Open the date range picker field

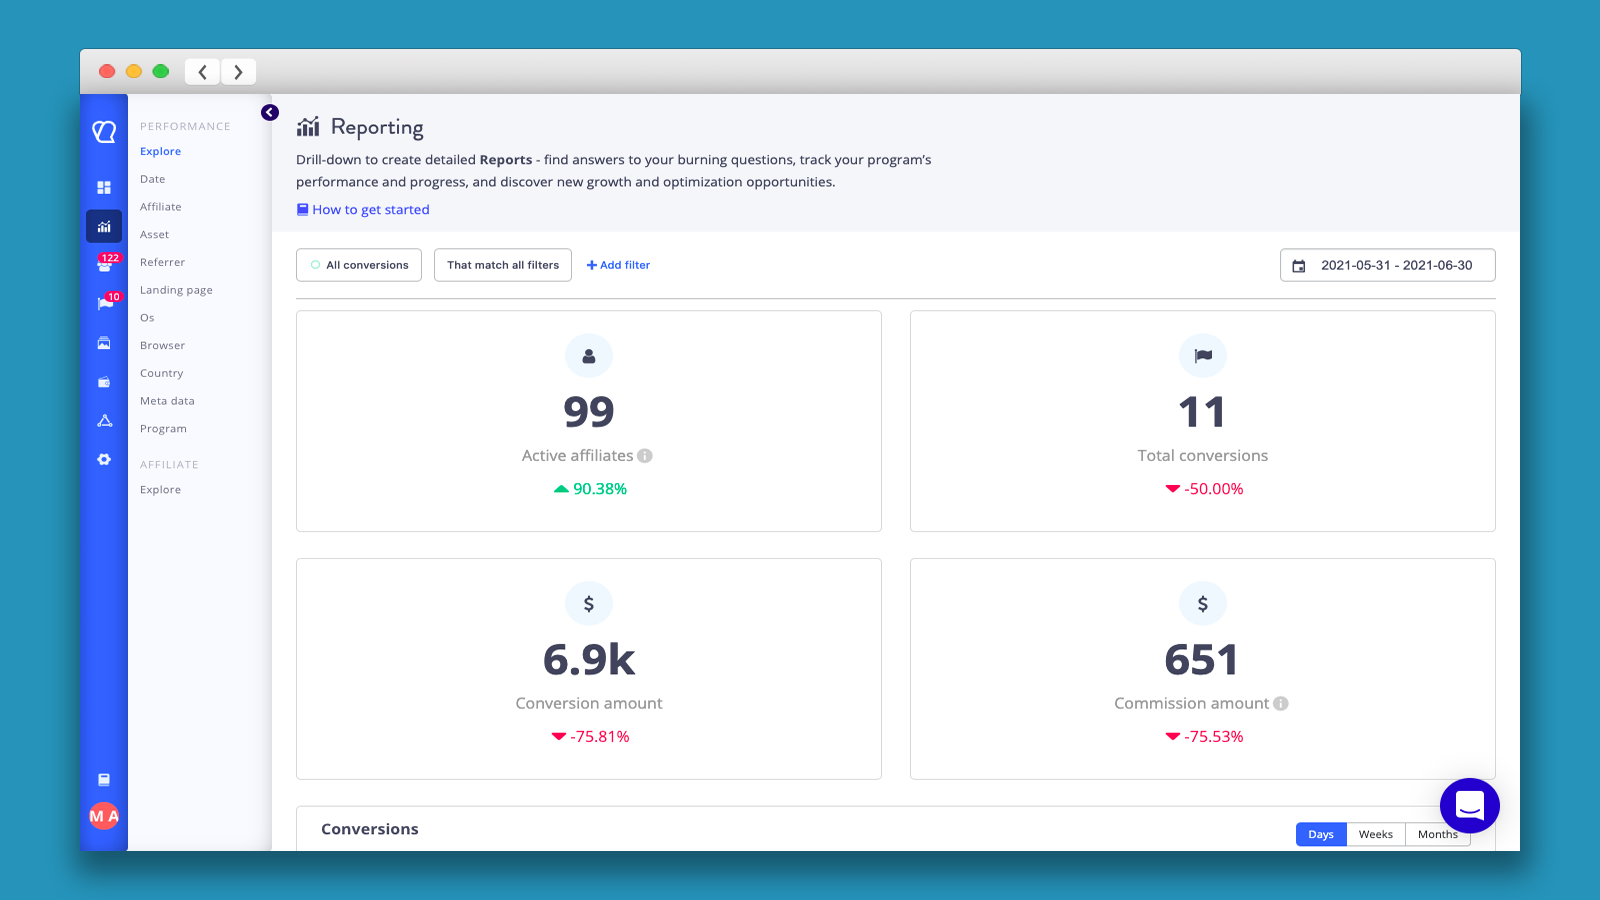click(x=1387, y=265)
